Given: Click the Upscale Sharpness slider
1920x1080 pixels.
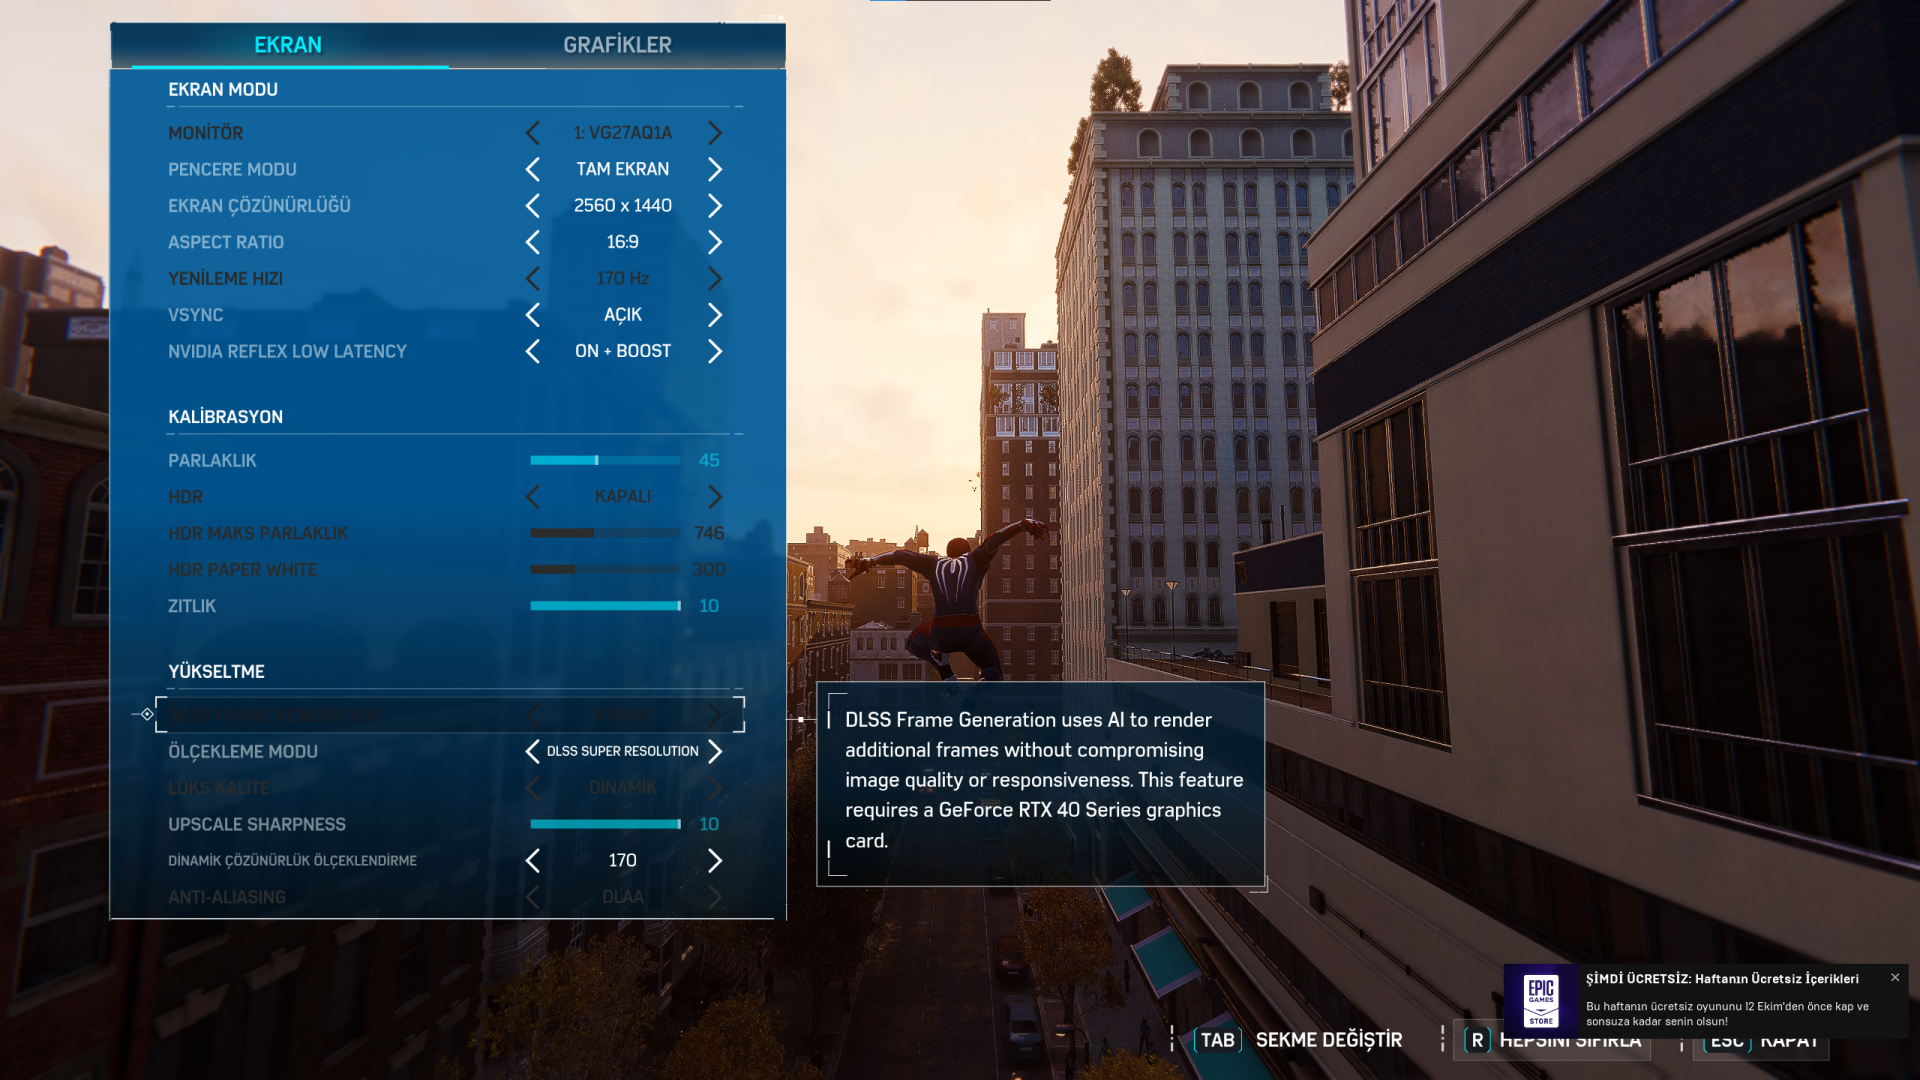Looking at the screenshot, I should [x=605, y=825].
